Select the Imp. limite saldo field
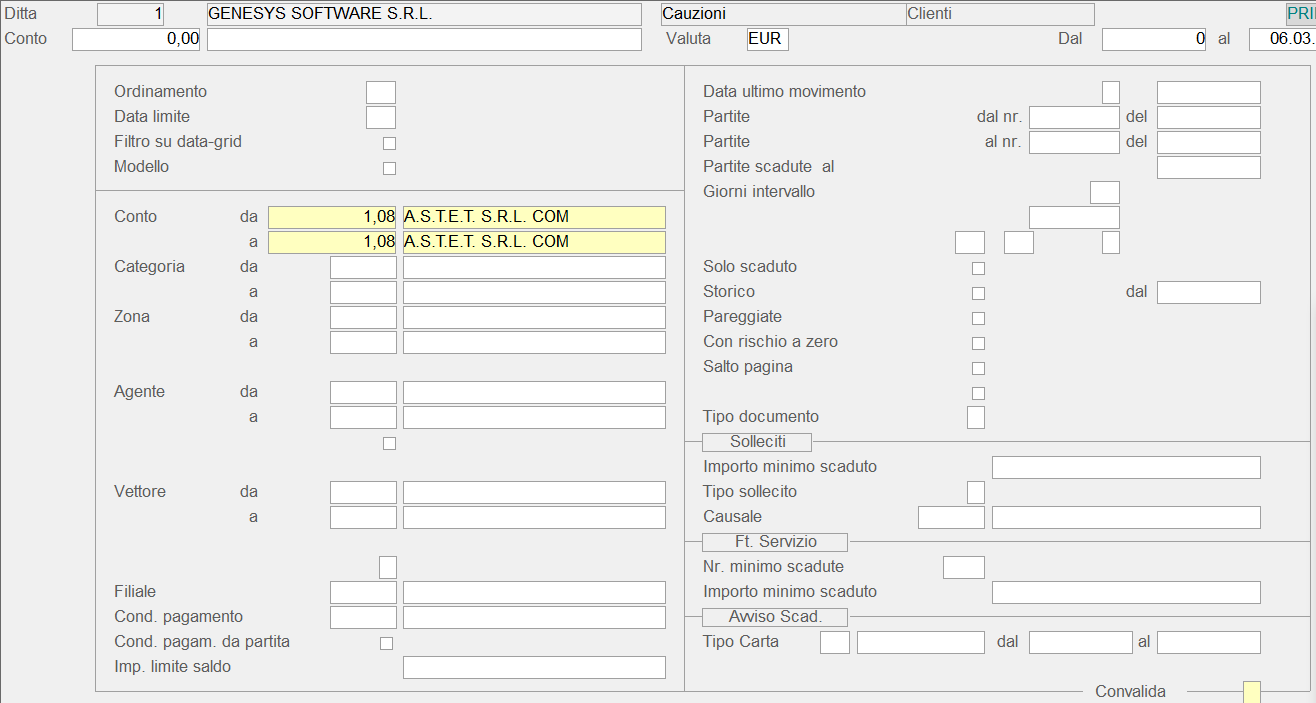Screen dimensions: 1316x703 click(x=533, y=667)
